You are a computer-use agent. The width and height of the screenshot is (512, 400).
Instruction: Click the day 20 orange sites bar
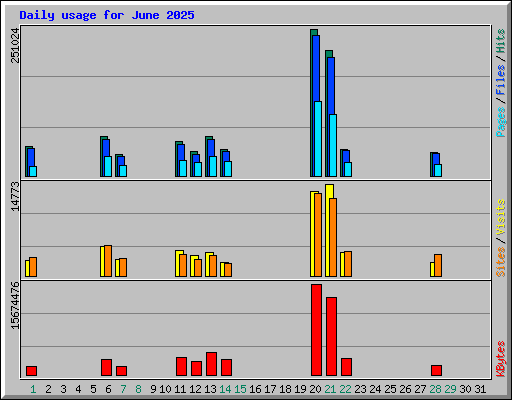click(318, 235)
